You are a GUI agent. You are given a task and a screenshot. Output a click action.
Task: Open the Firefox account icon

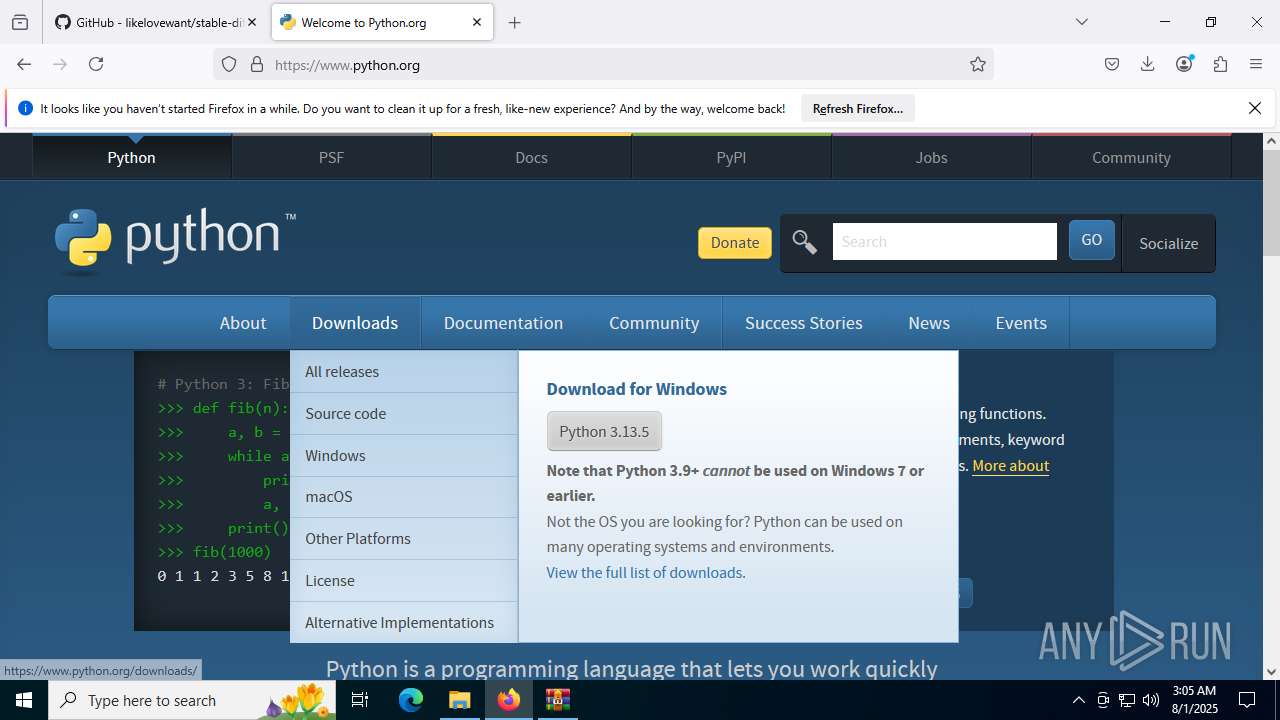tap(1184, 64)
